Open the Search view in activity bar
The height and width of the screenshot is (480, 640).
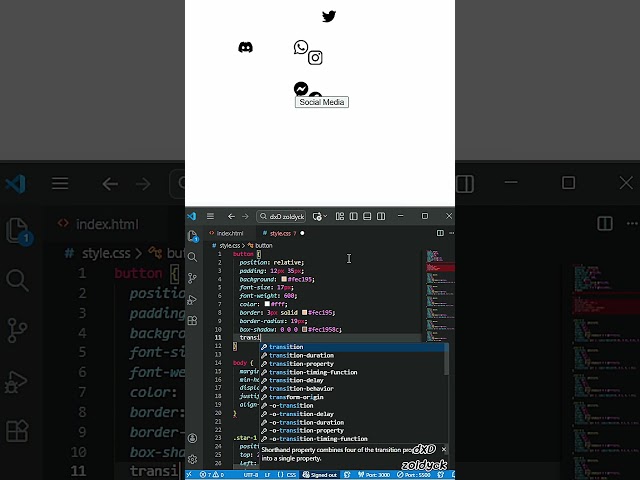[193, 257]
